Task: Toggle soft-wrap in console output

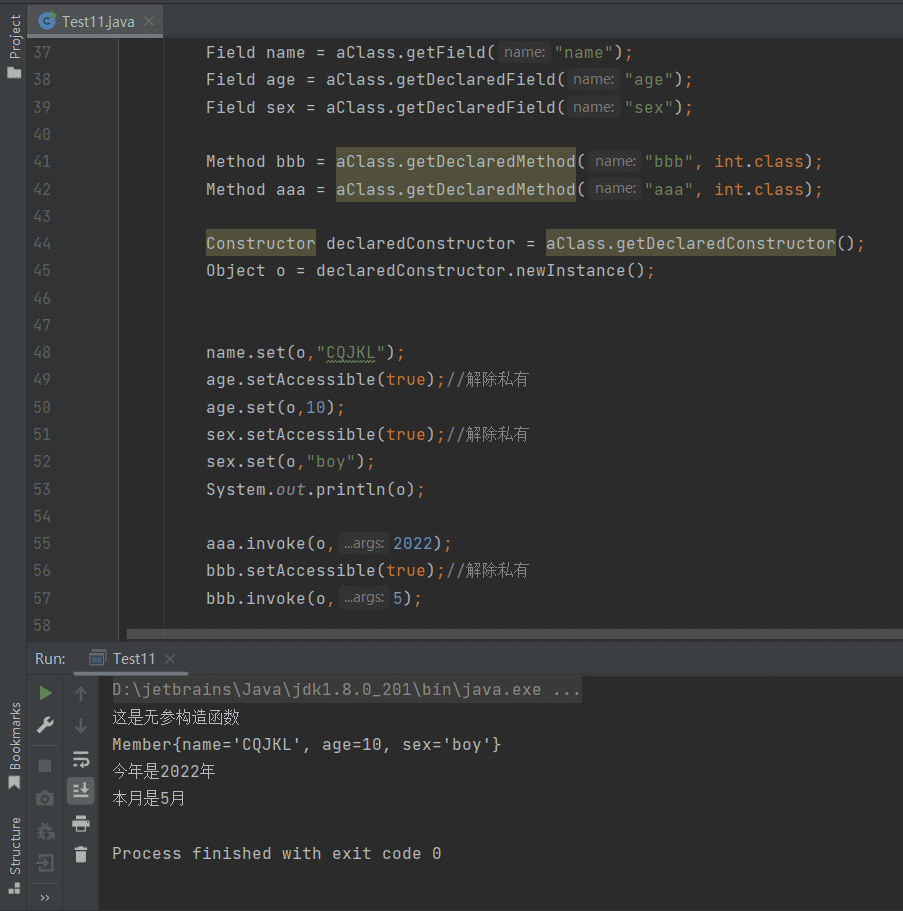Action: pyautogui.click(x=81, y=759)
